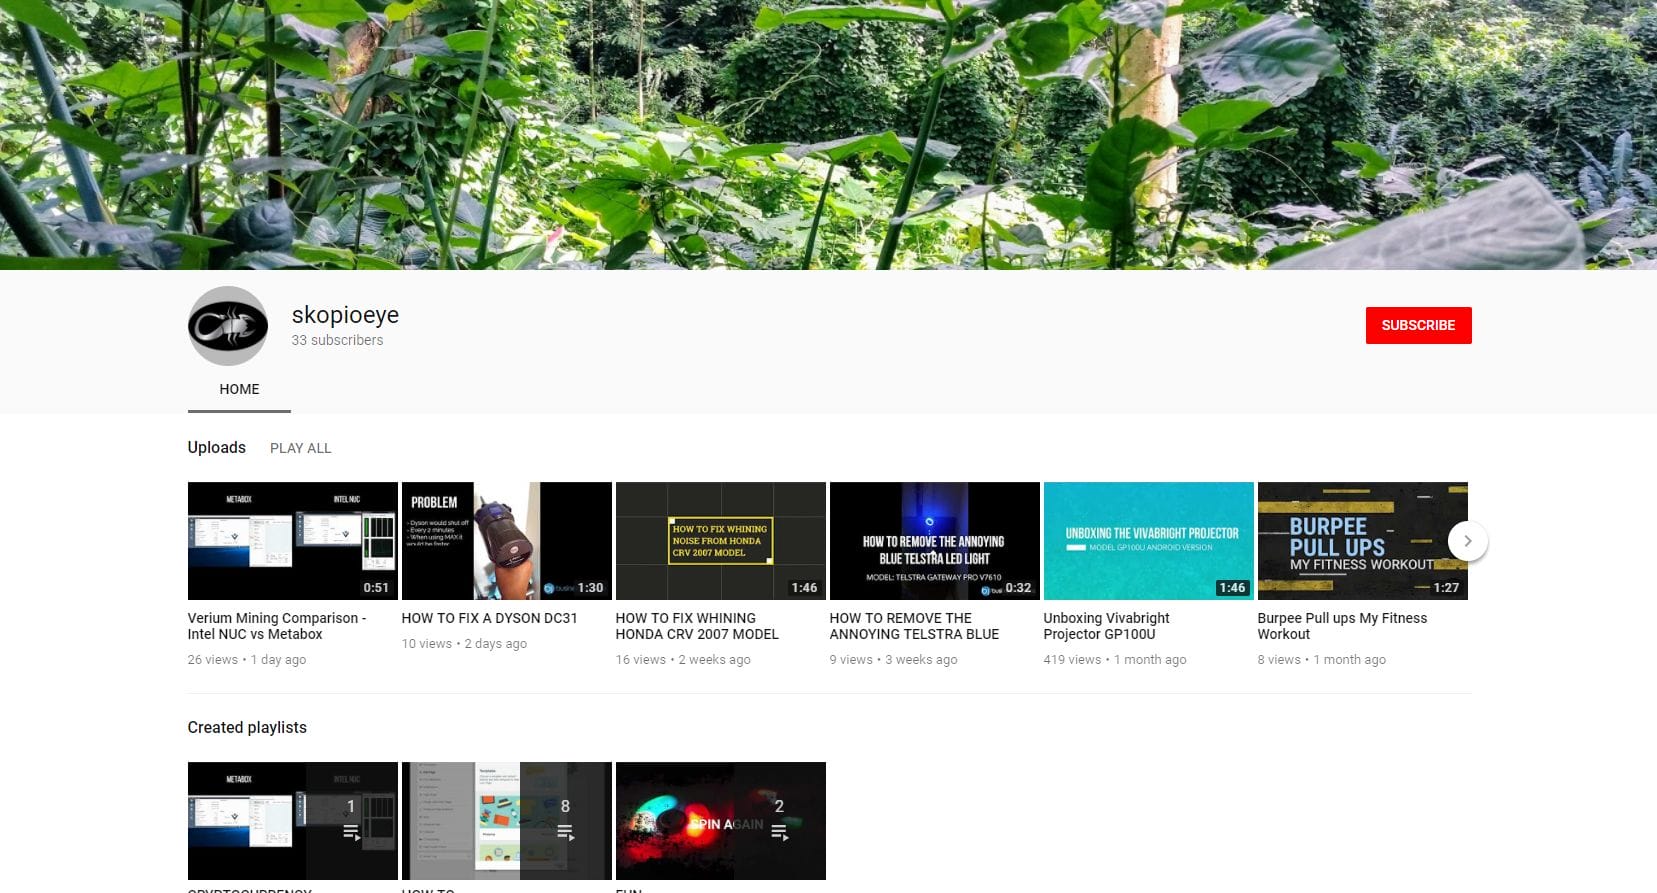Screen dimensions: 1657x893
Task: Open the Dyson DC31 fix video thumbnail
Action: tap(506, 541)
